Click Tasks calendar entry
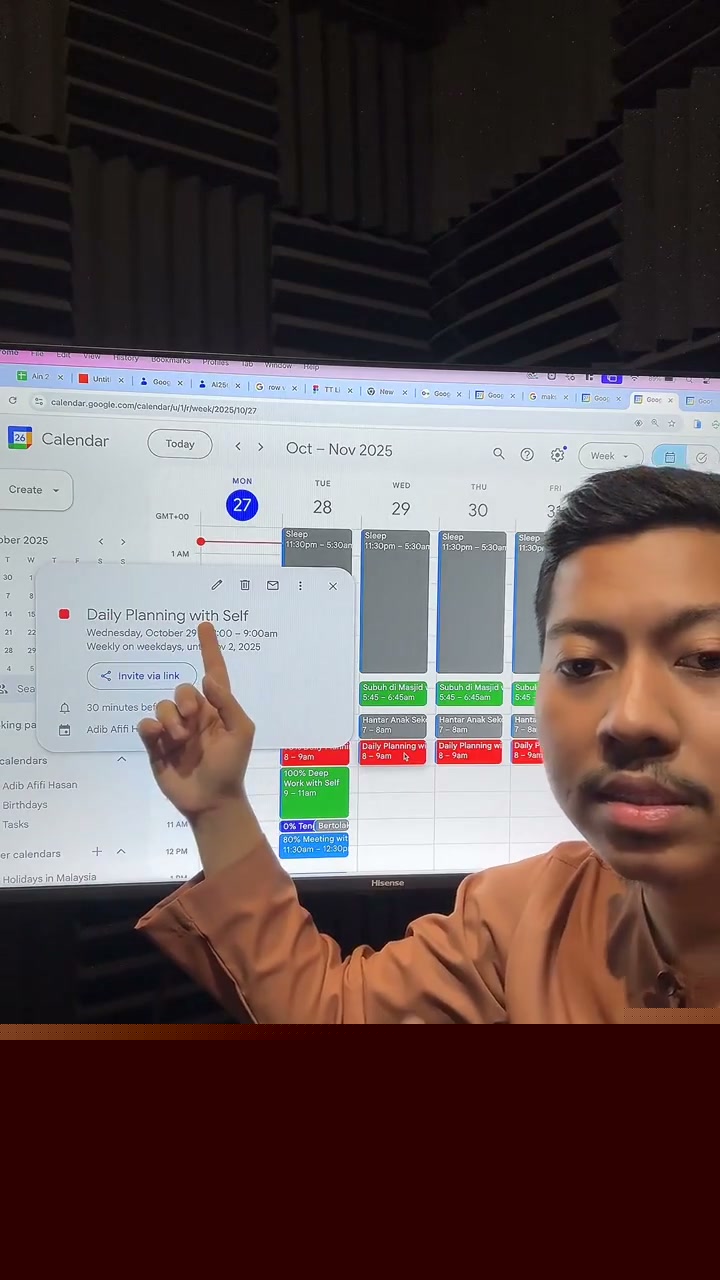720x1280 pixels. coord(15,825)
